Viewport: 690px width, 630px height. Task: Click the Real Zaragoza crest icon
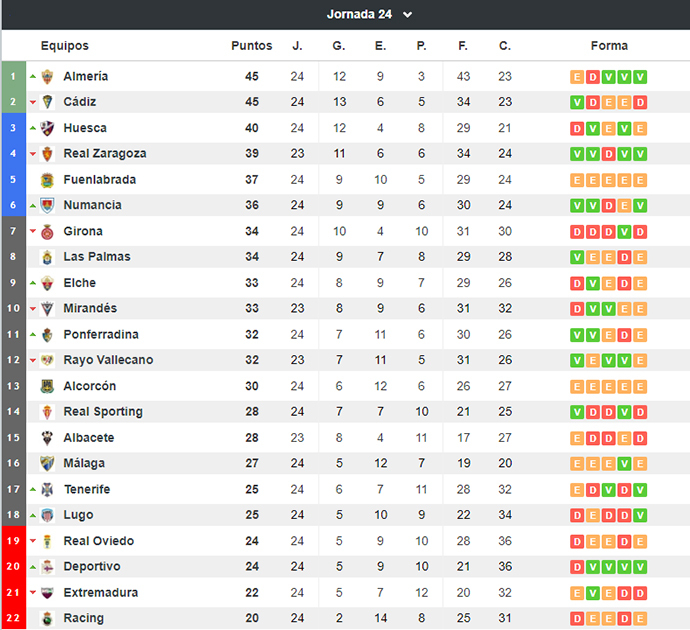47,154
